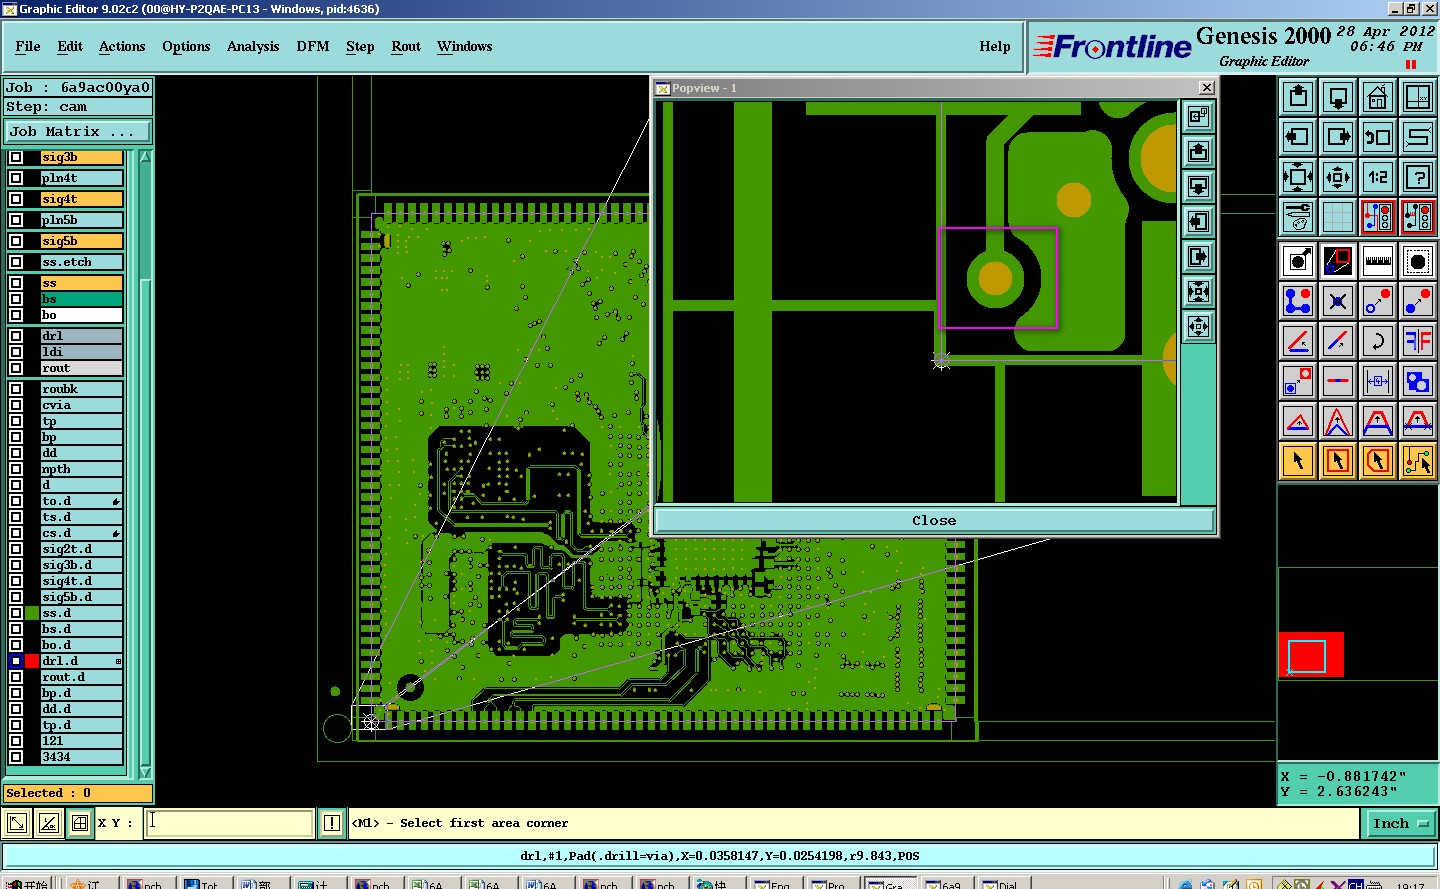Toggle display checkbox for layer ss.etch
The height and width of the screenshot is (889, 1440).
pyautogui.click(x=16, y=262)
